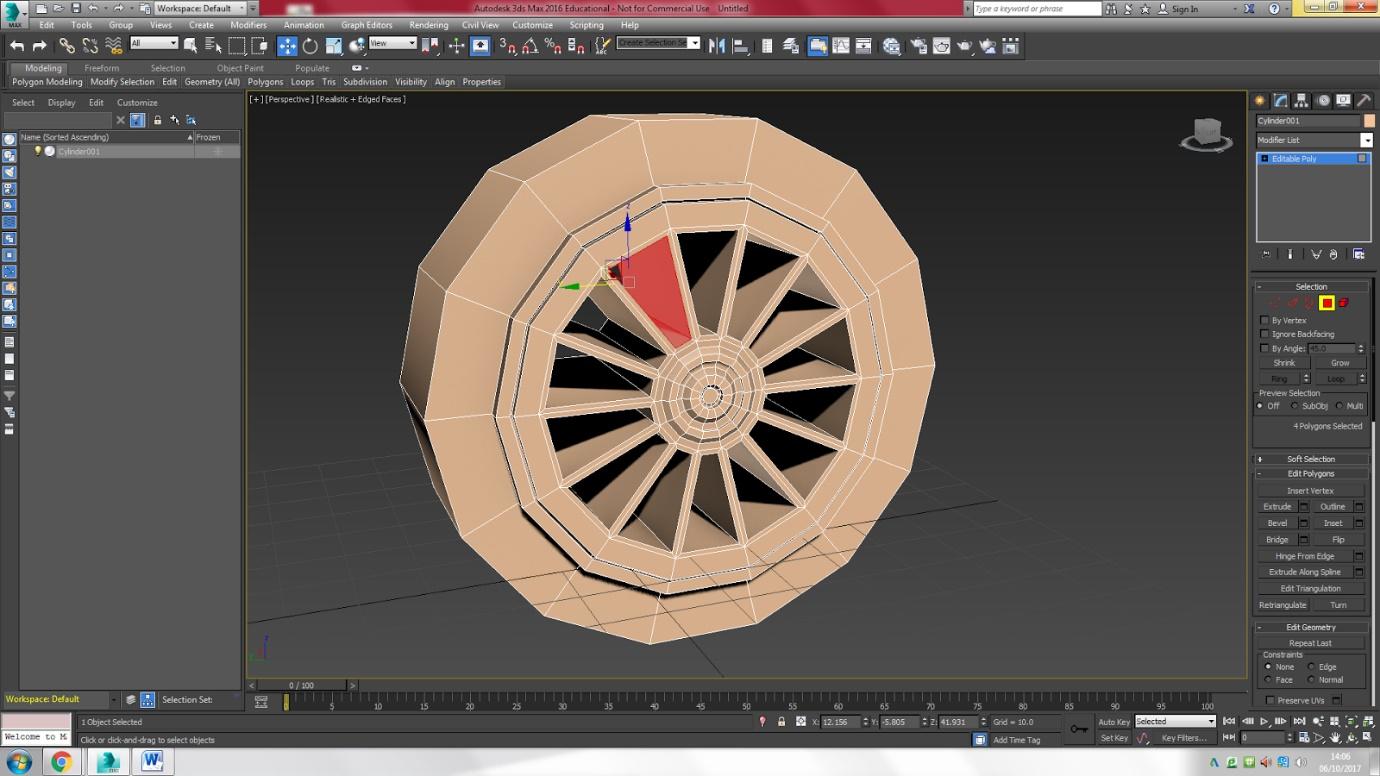The image size is (1380, 776).
Task: Click the Mirror tool icon
Action: (717, 46)
